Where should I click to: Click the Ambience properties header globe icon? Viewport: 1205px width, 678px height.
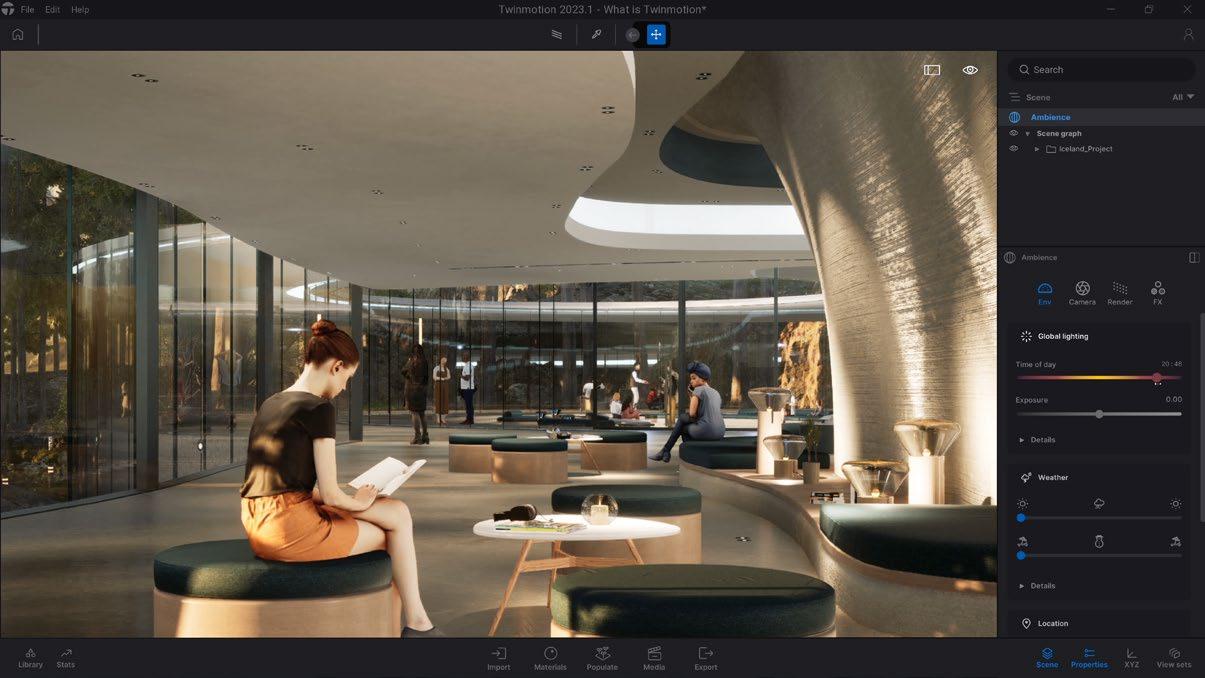pos(1010,257)
